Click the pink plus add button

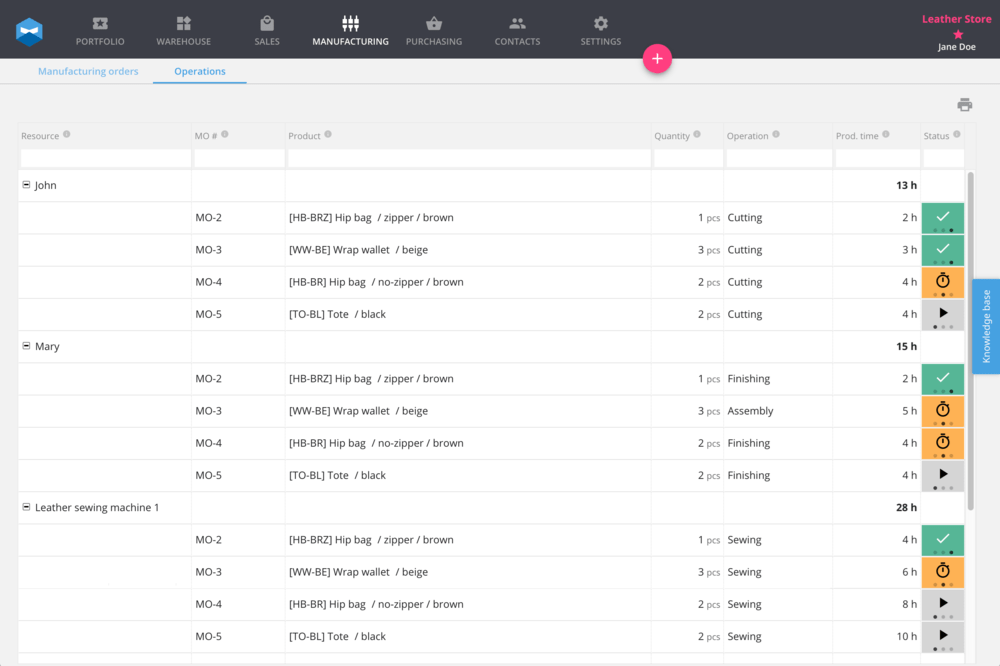point(657,59)
